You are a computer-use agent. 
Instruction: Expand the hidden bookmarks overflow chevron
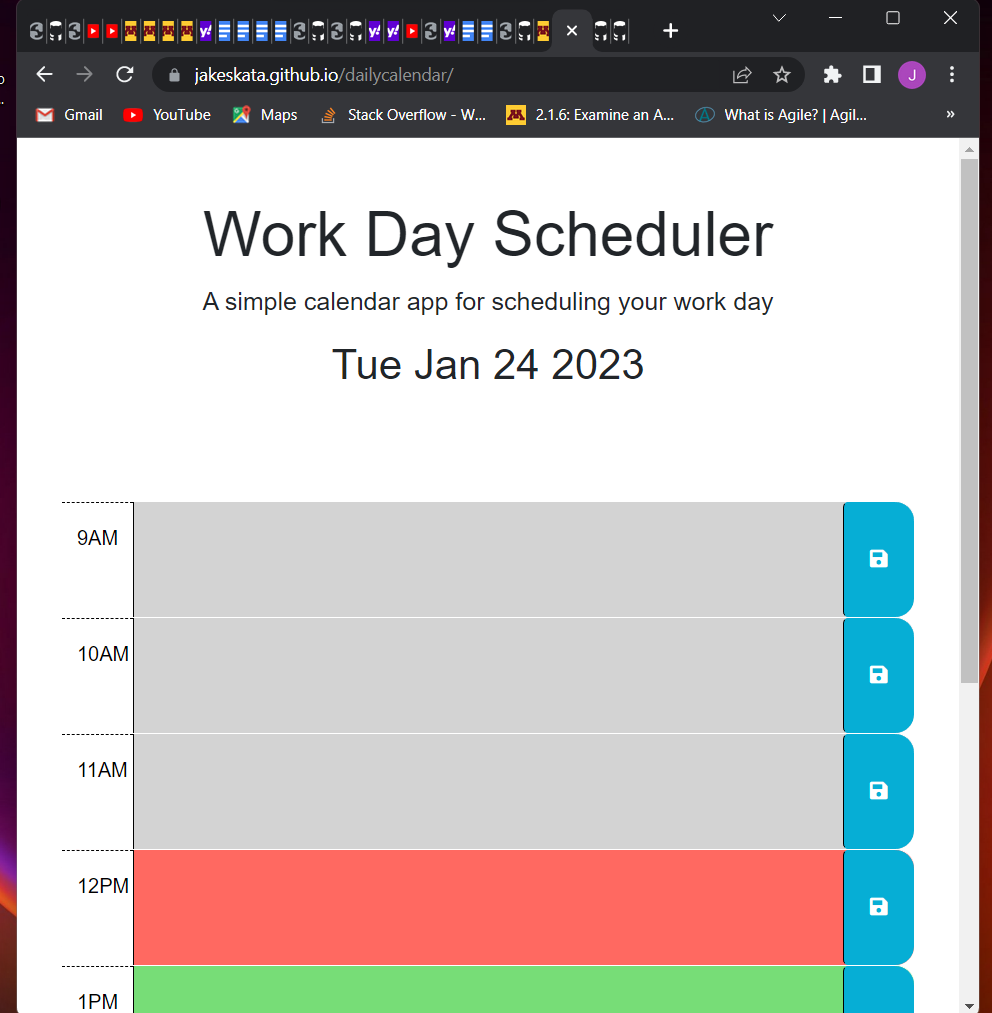pos(950,114)
